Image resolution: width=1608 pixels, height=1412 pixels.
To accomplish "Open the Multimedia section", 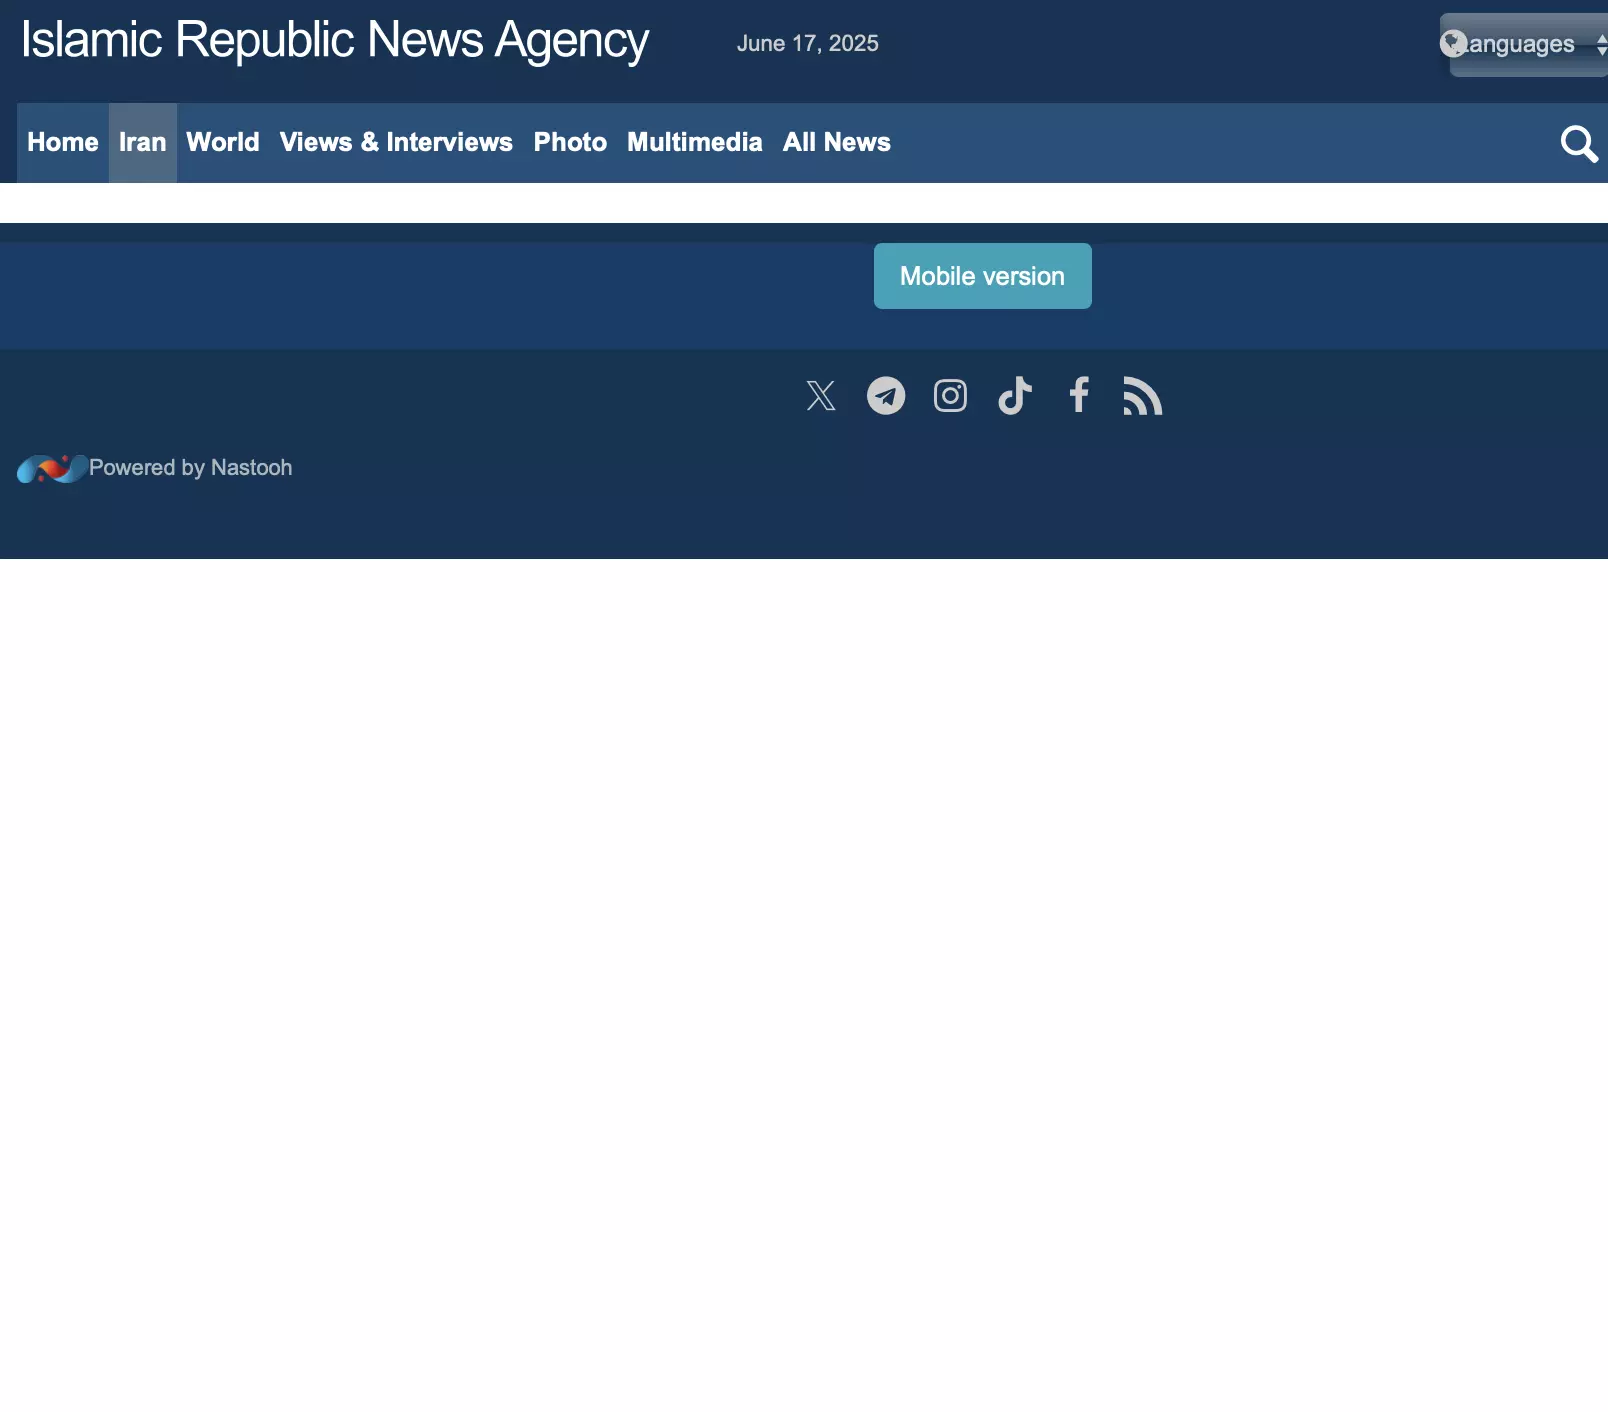I will [695, 142].
